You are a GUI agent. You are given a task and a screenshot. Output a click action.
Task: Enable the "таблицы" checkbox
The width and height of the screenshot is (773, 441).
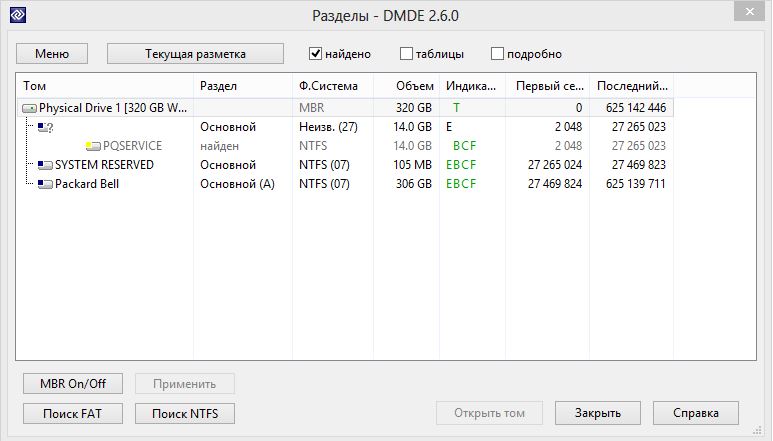406,54
